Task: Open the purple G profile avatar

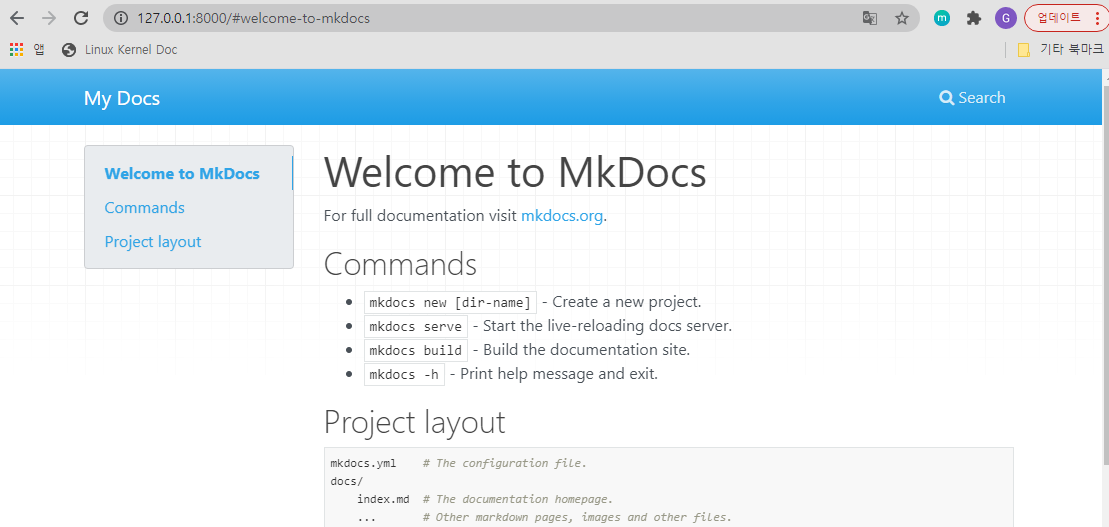Action: (1006, 18)
